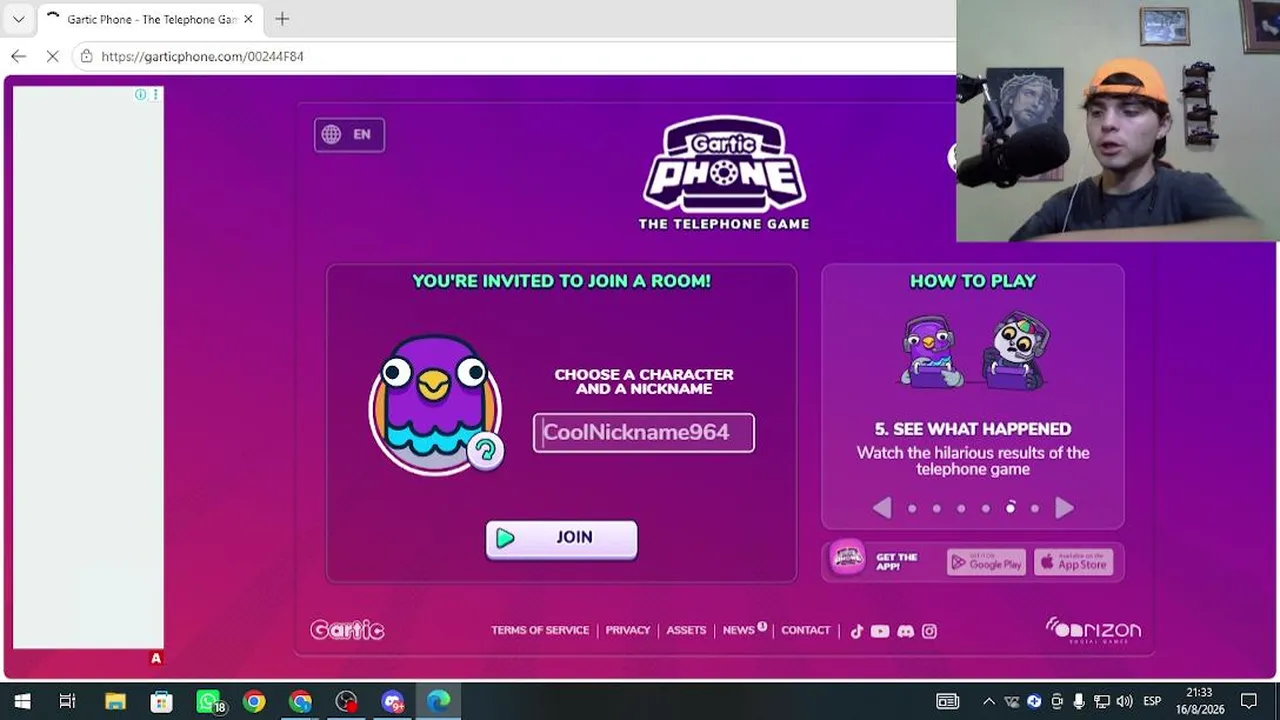Open the volume control in the tray
The width and height of the screenshot is (1280, 720).
click(1124, 701)
